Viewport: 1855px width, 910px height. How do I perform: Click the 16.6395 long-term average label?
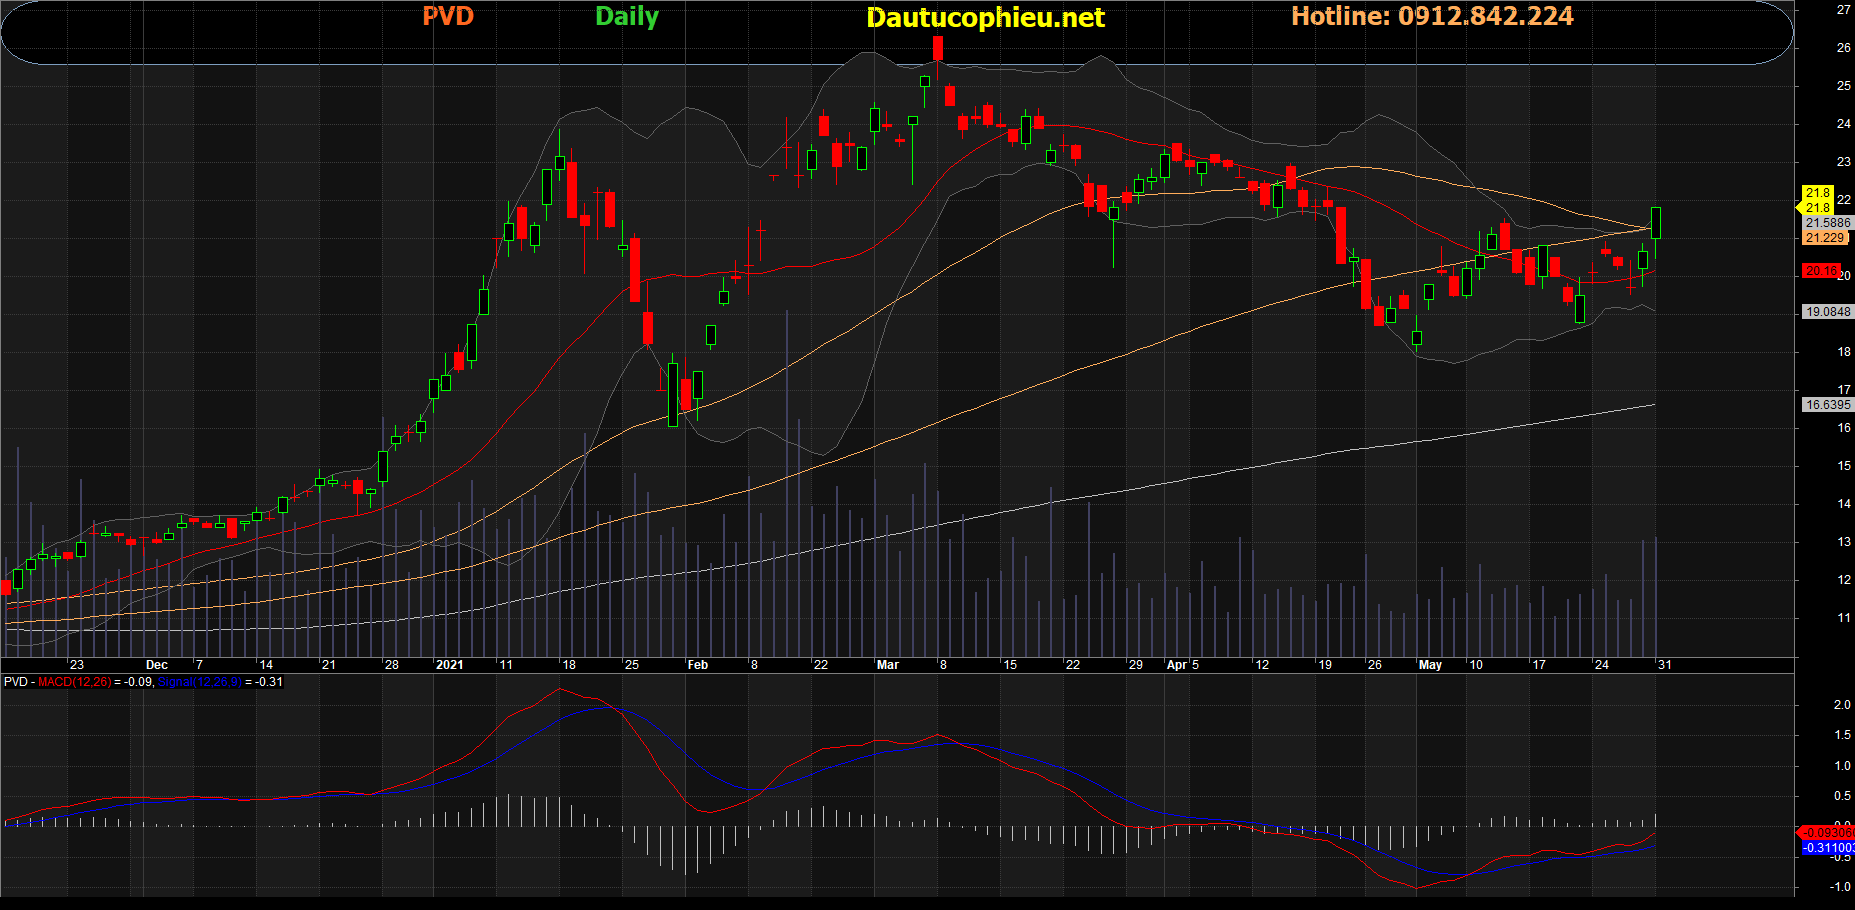click(1827, 405)
